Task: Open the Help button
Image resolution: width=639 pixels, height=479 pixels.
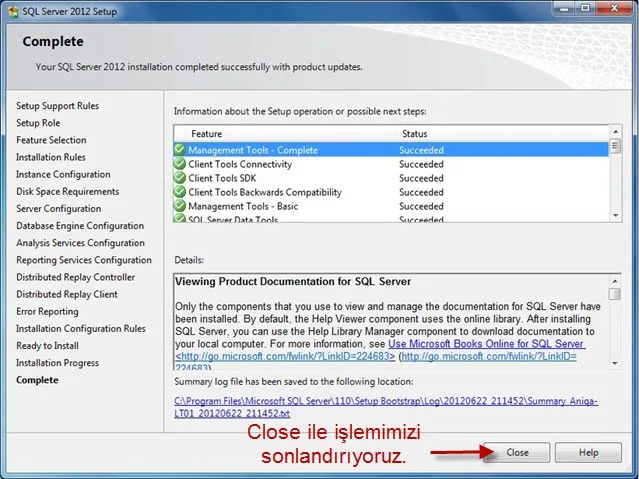Action: tap(588, 453)
